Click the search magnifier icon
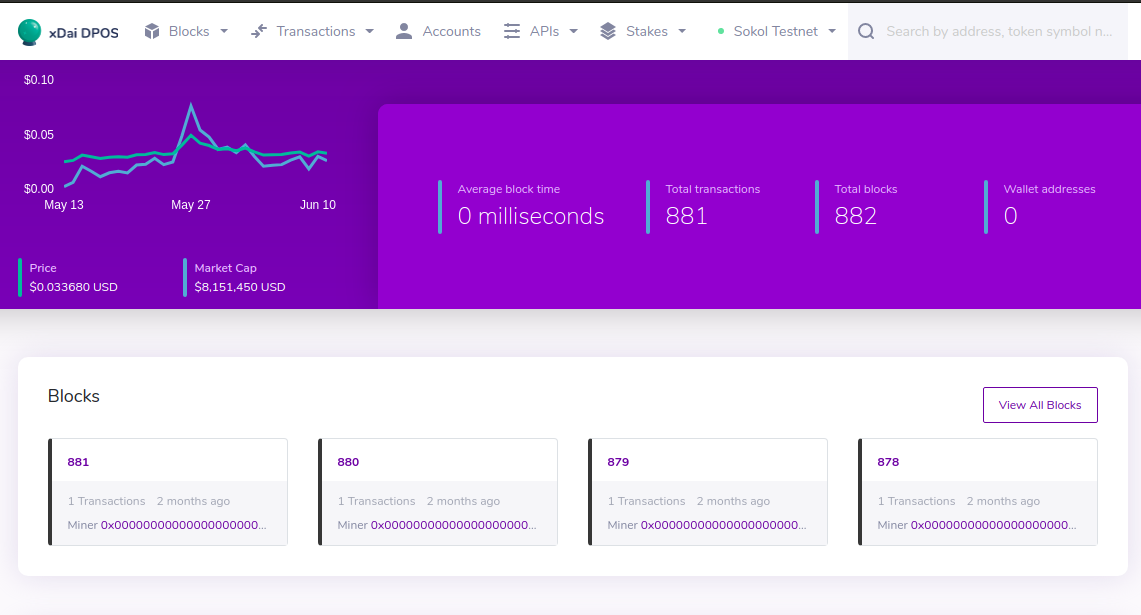 pyautogui.click(x=866, y=31)
